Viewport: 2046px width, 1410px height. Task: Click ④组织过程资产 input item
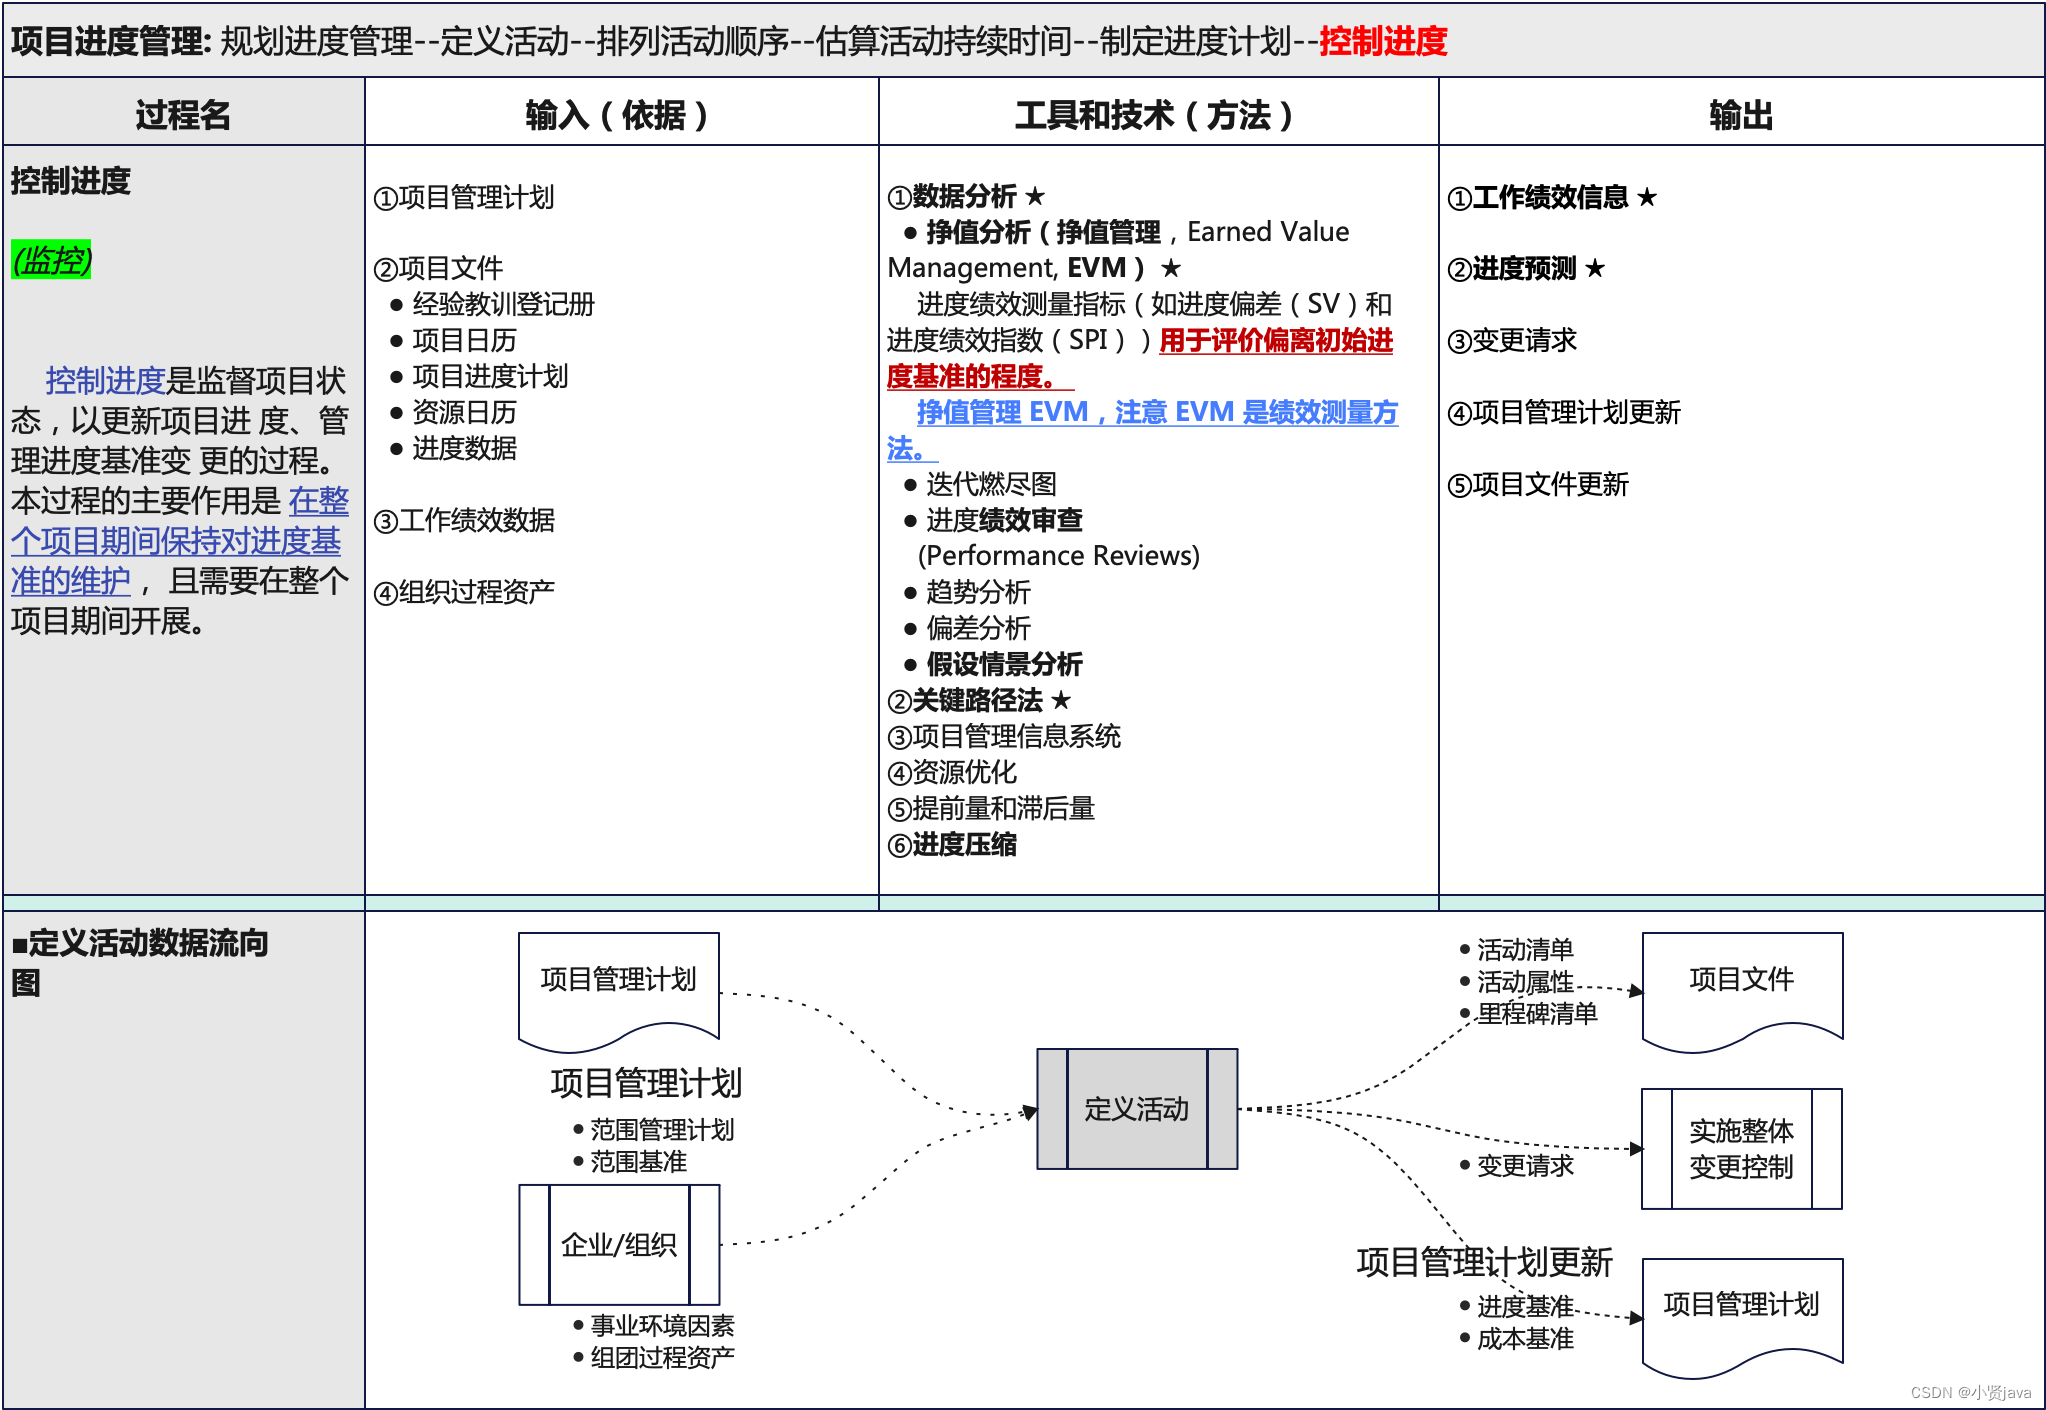[x=464, y=592]
